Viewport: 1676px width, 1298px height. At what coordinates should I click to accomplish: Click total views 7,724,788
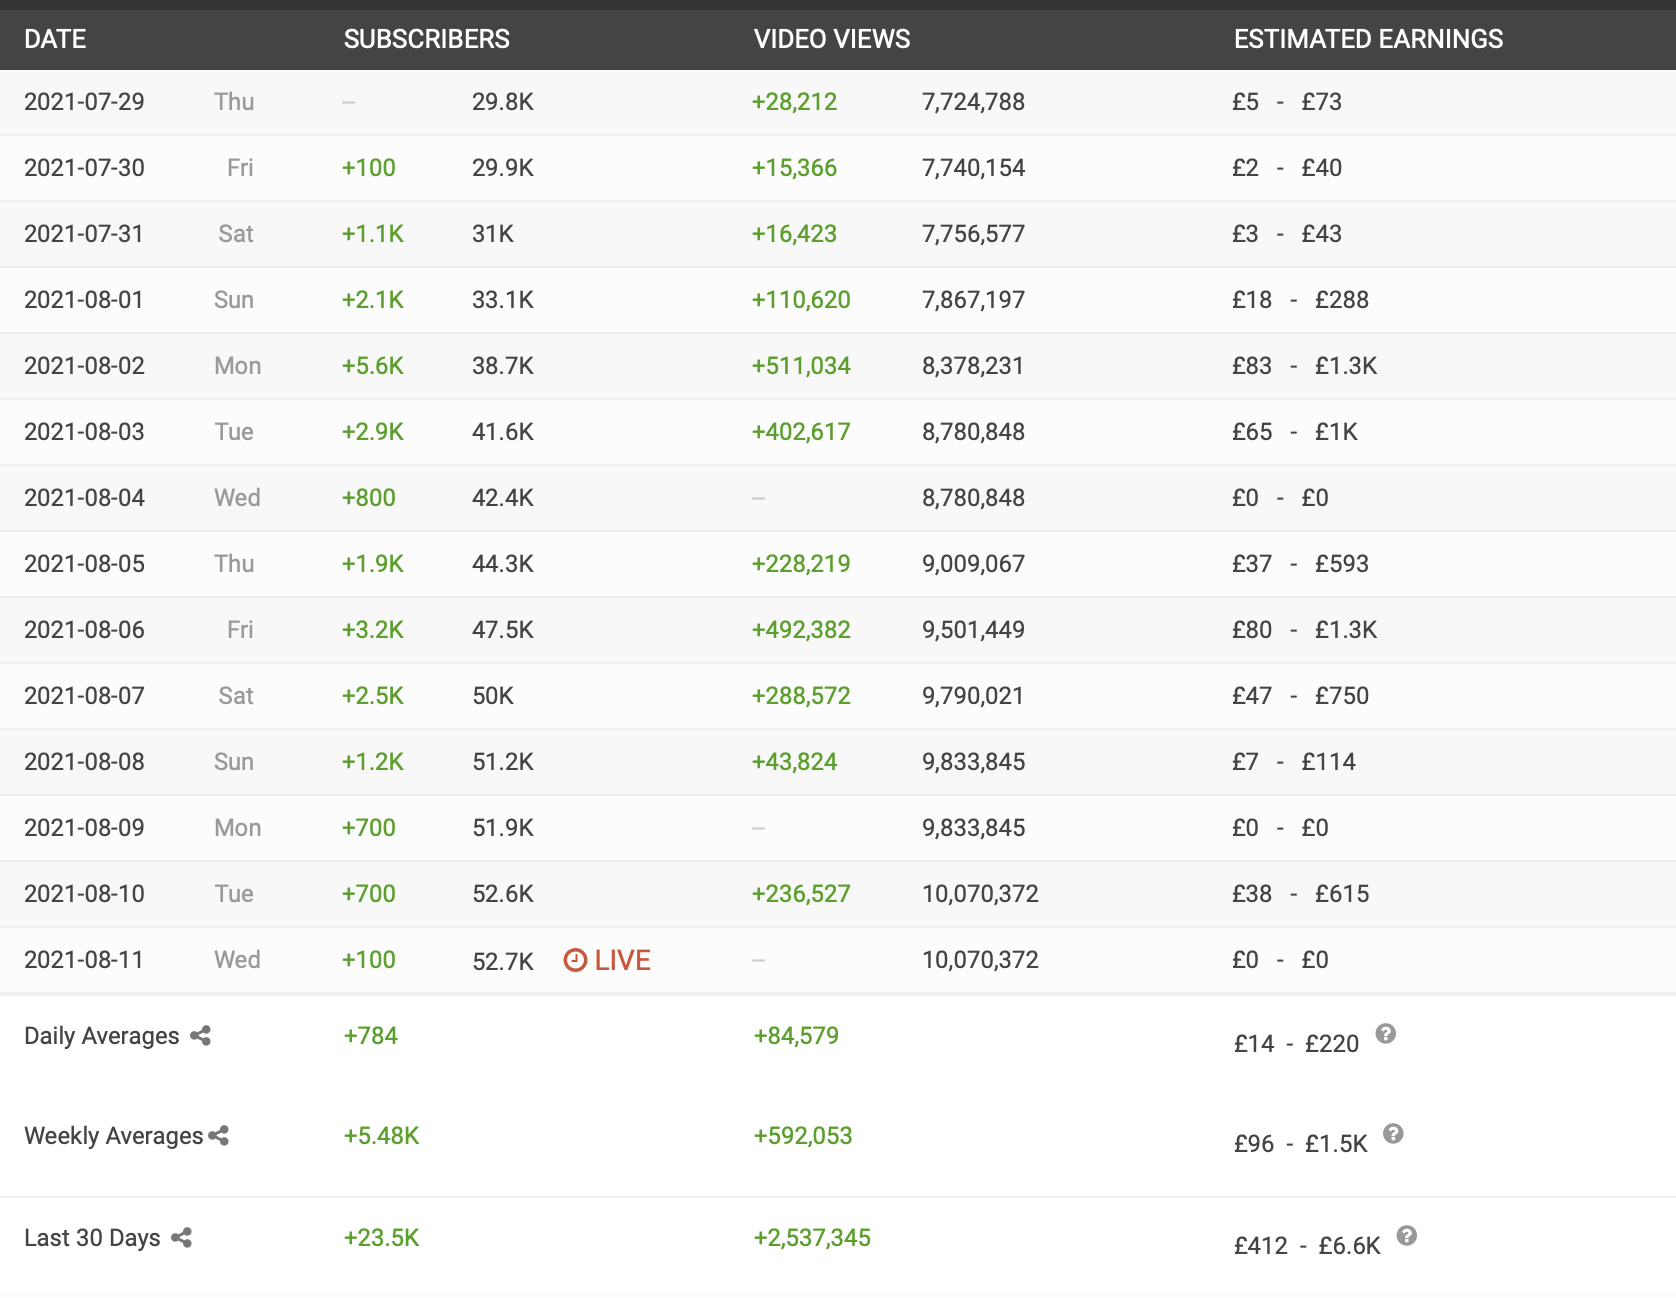(973, 102)
